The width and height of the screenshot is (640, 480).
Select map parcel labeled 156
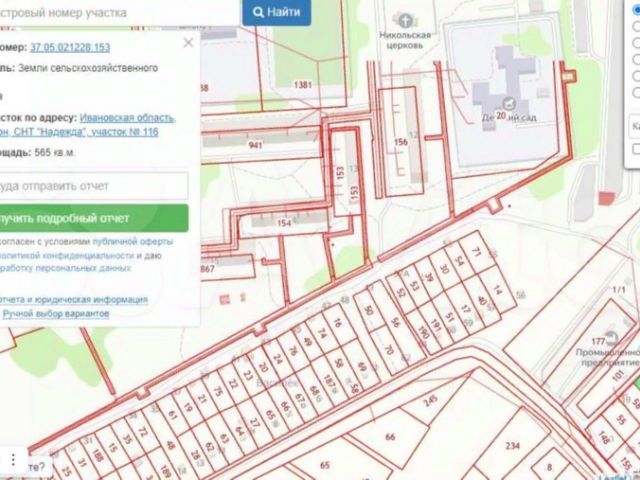401,142
